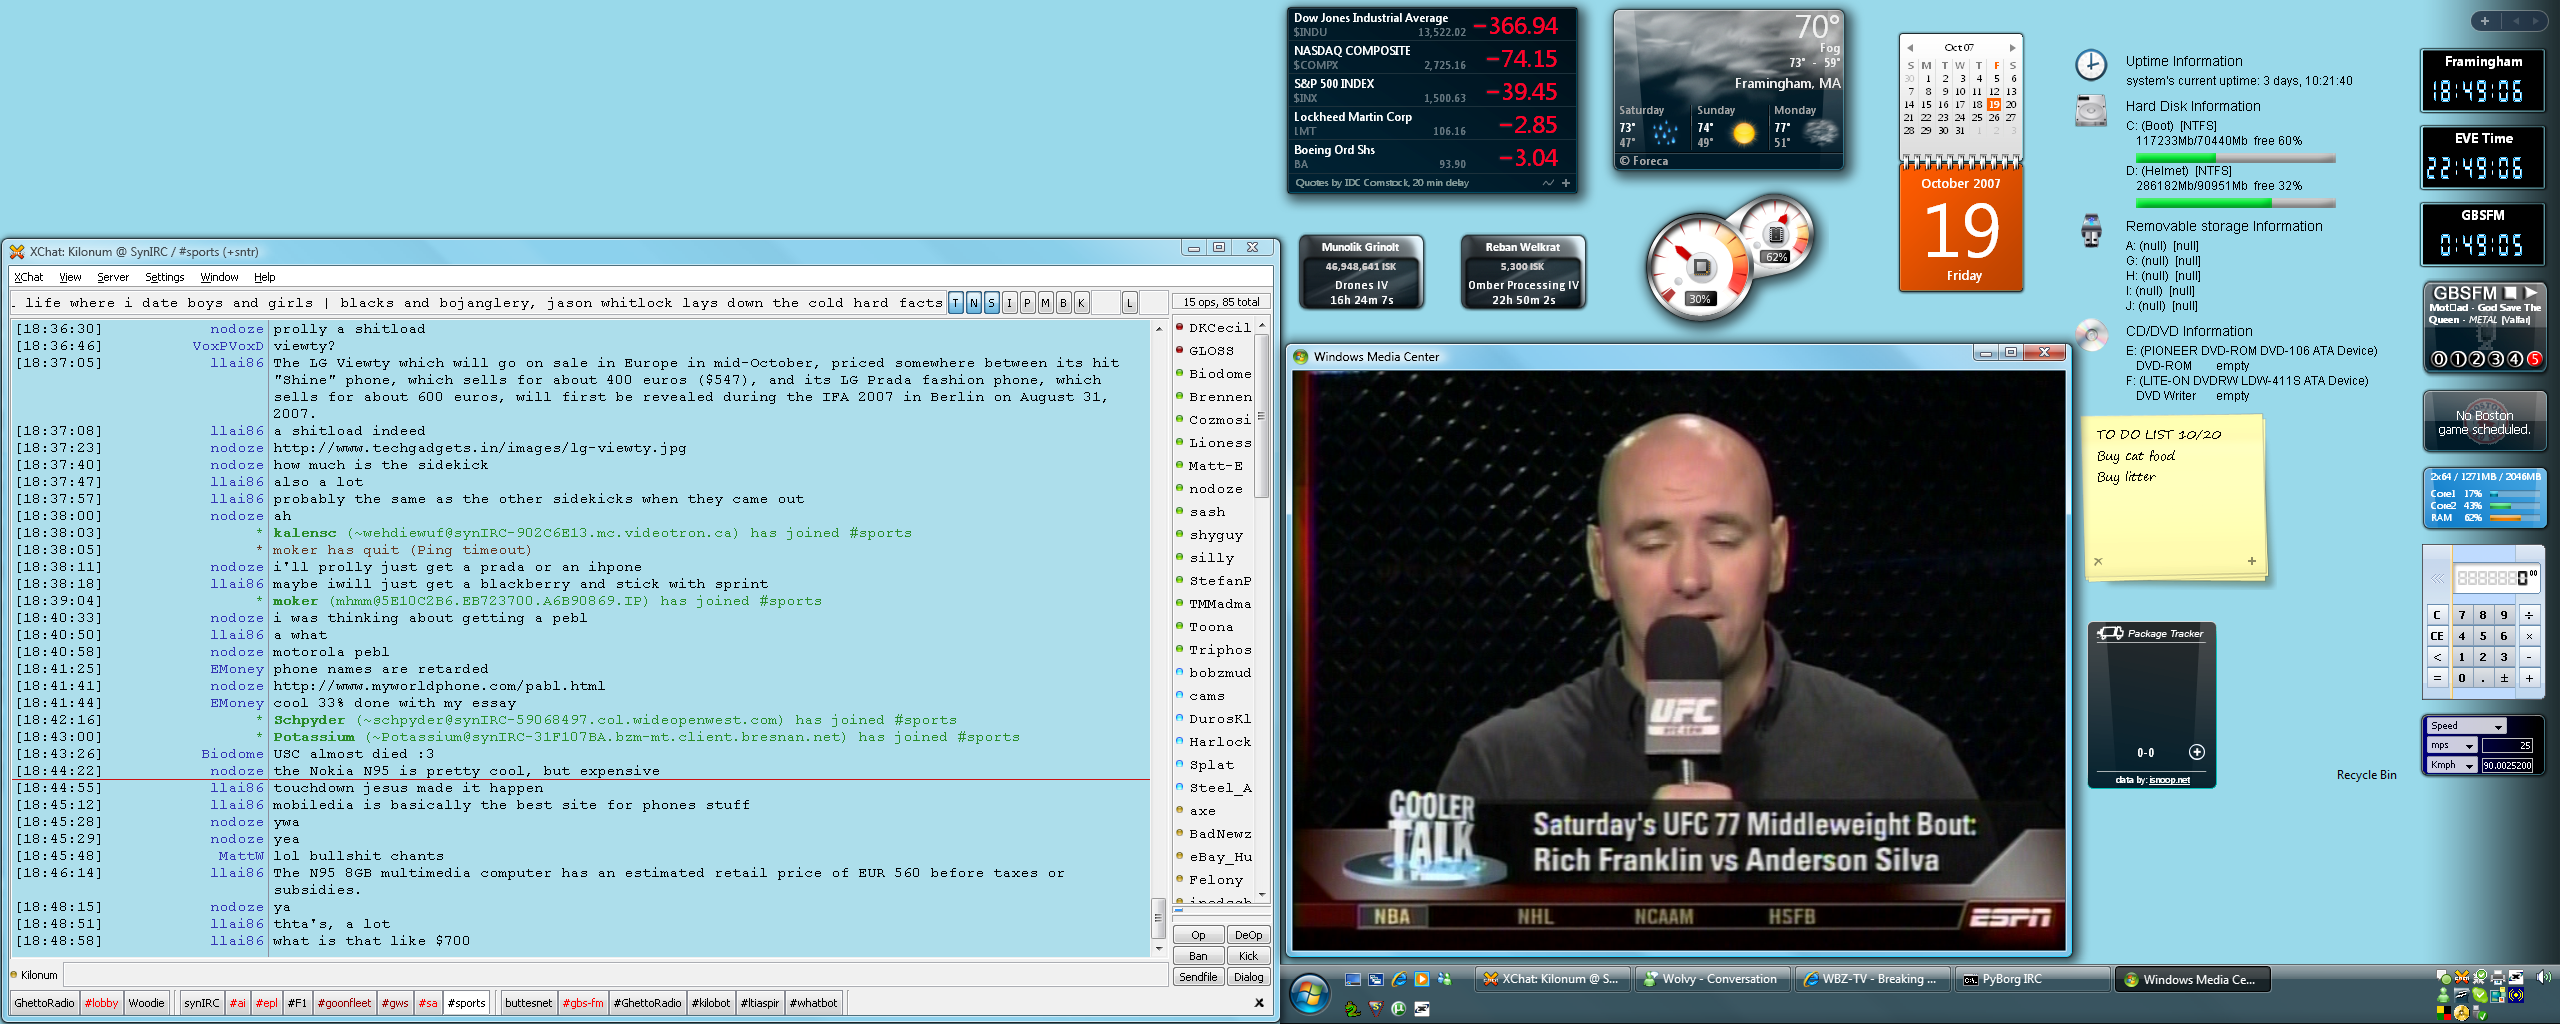Click the Op button
The width and height of the screenshot is (2560, 1024).
(x=1198, y=935)
